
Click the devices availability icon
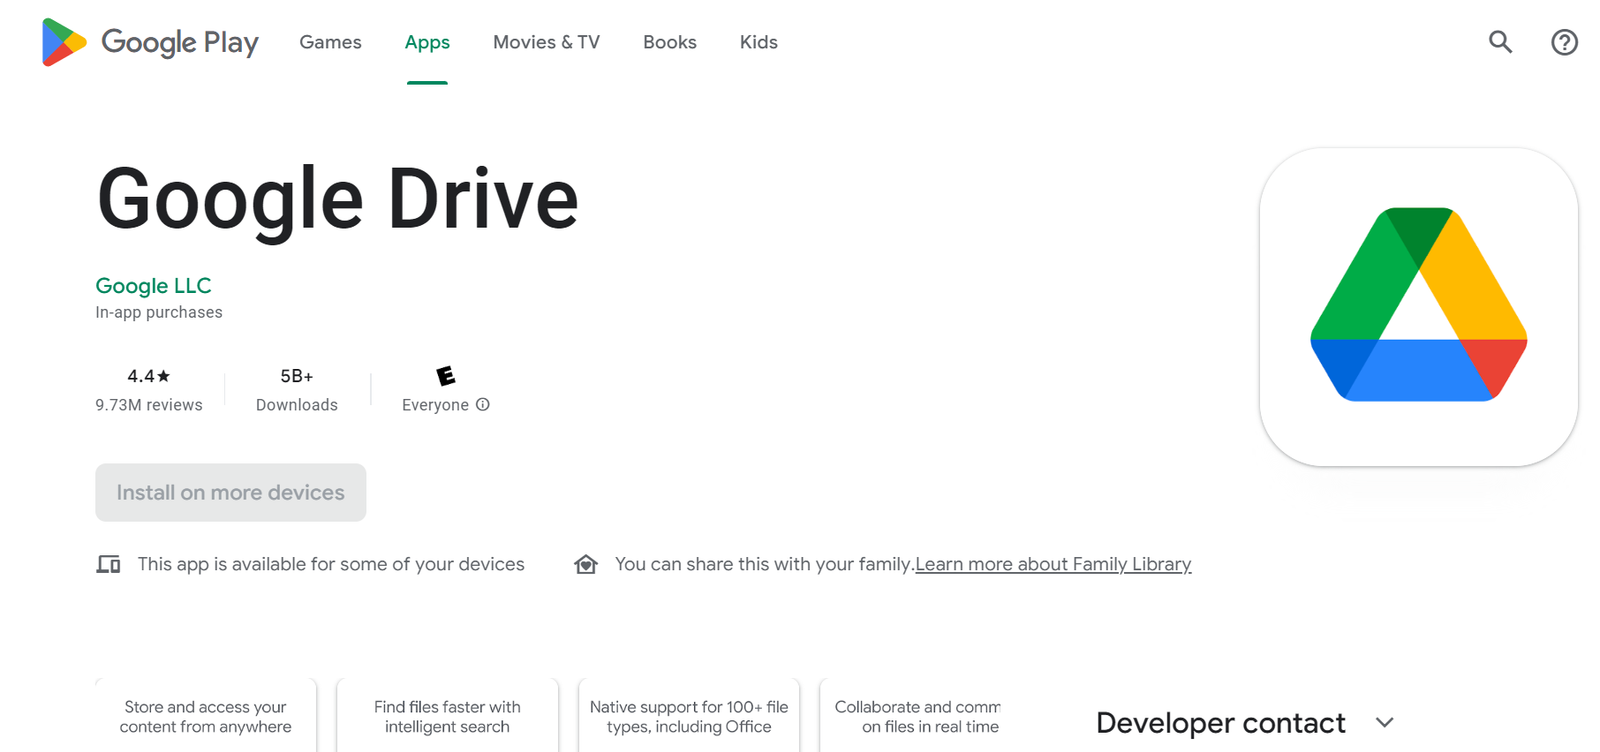pos(108,564)
